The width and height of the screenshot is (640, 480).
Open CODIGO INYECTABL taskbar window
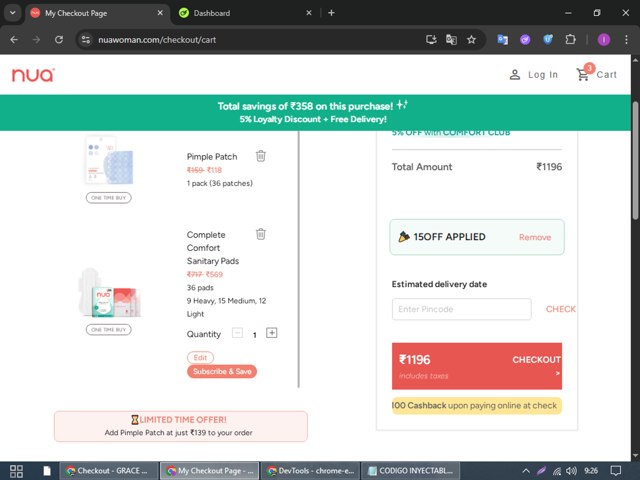click(x=411, y=471)
